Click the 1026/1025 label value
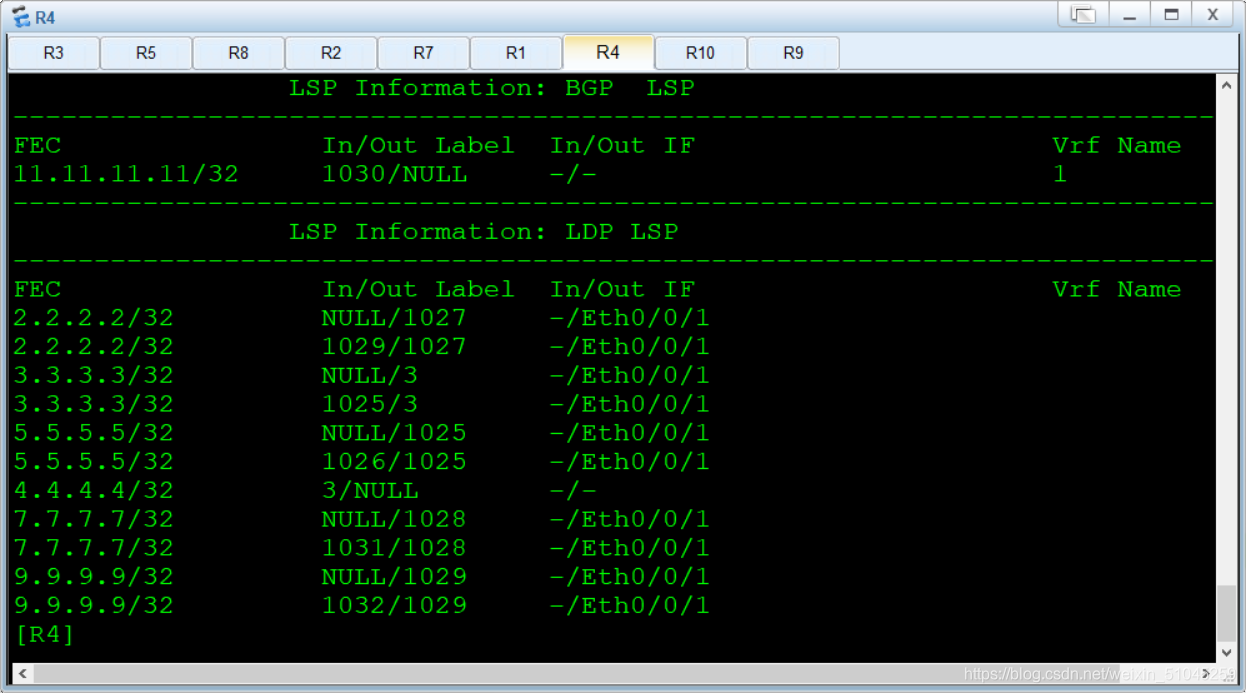 (x=394, y=462)
